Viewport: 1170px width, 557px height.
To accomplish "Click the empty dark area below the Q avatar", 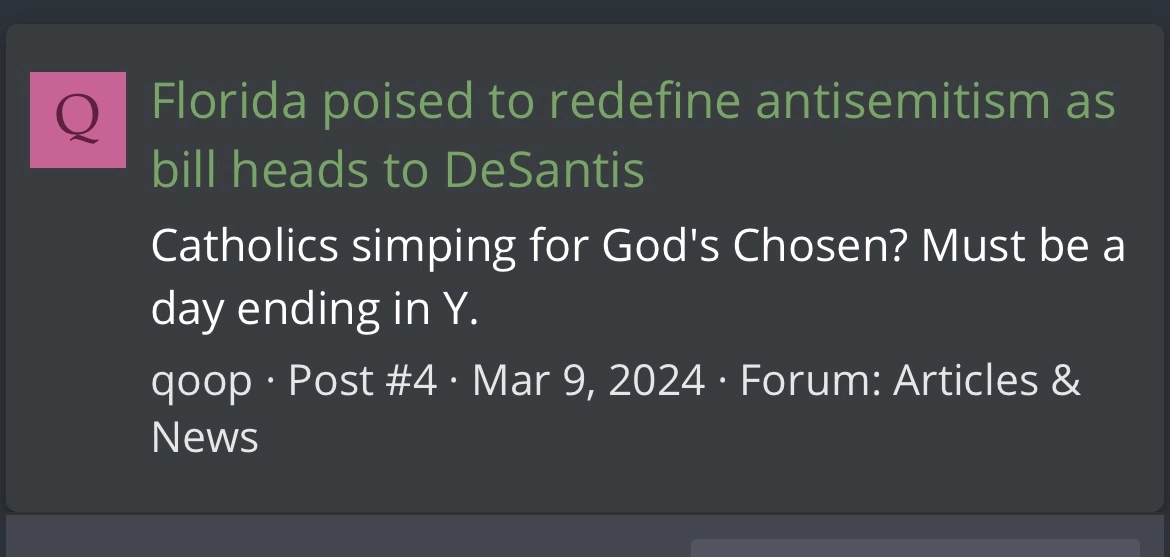I will (78, 336).
